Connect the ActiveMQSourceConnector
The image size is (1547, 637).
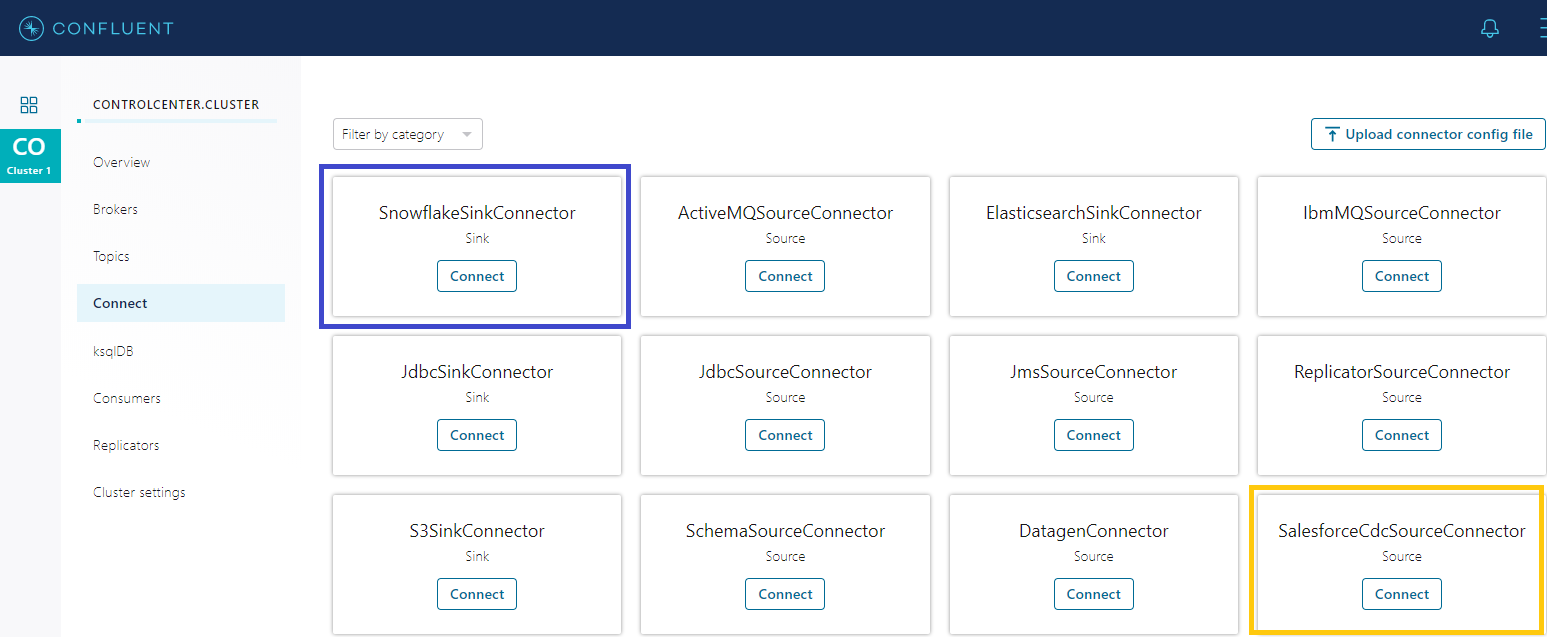coord(785,276)
